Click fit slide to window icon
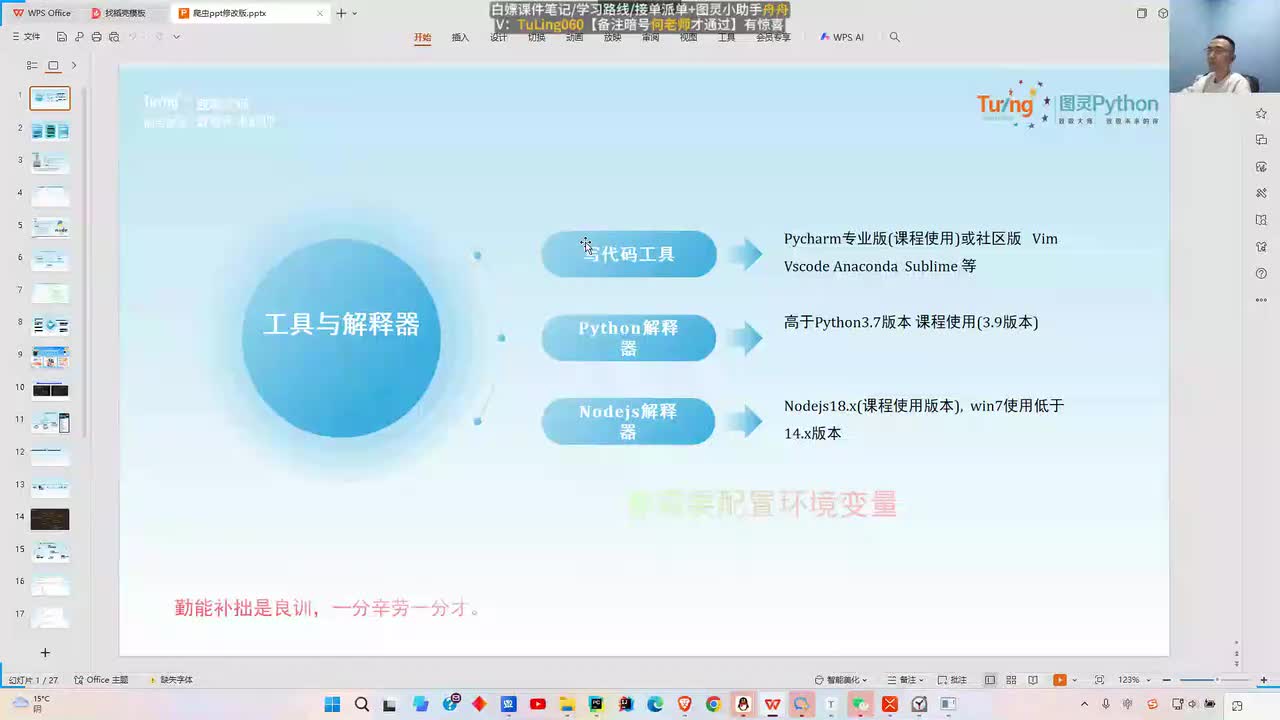1280x720 pixels. [x=1099, y=680]
